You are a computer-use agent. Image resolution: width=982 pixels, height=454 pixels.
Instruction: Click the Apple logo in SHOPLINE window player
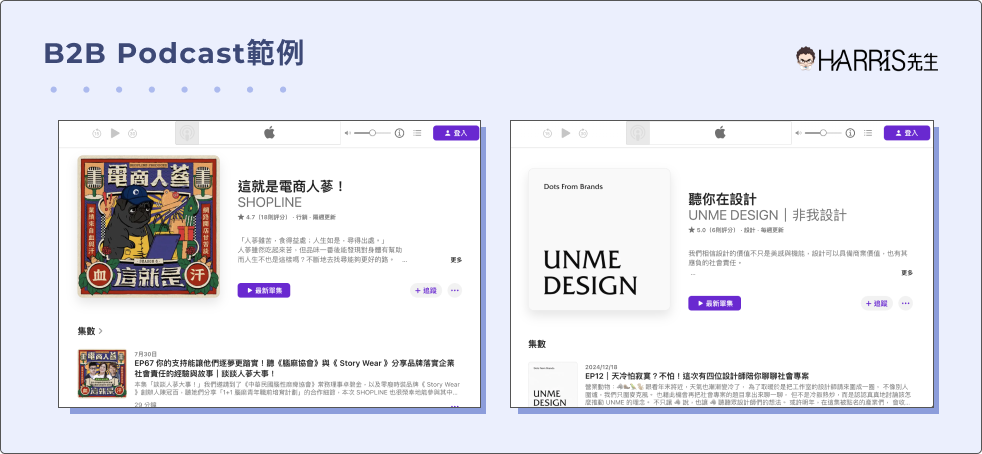(269, 133)
